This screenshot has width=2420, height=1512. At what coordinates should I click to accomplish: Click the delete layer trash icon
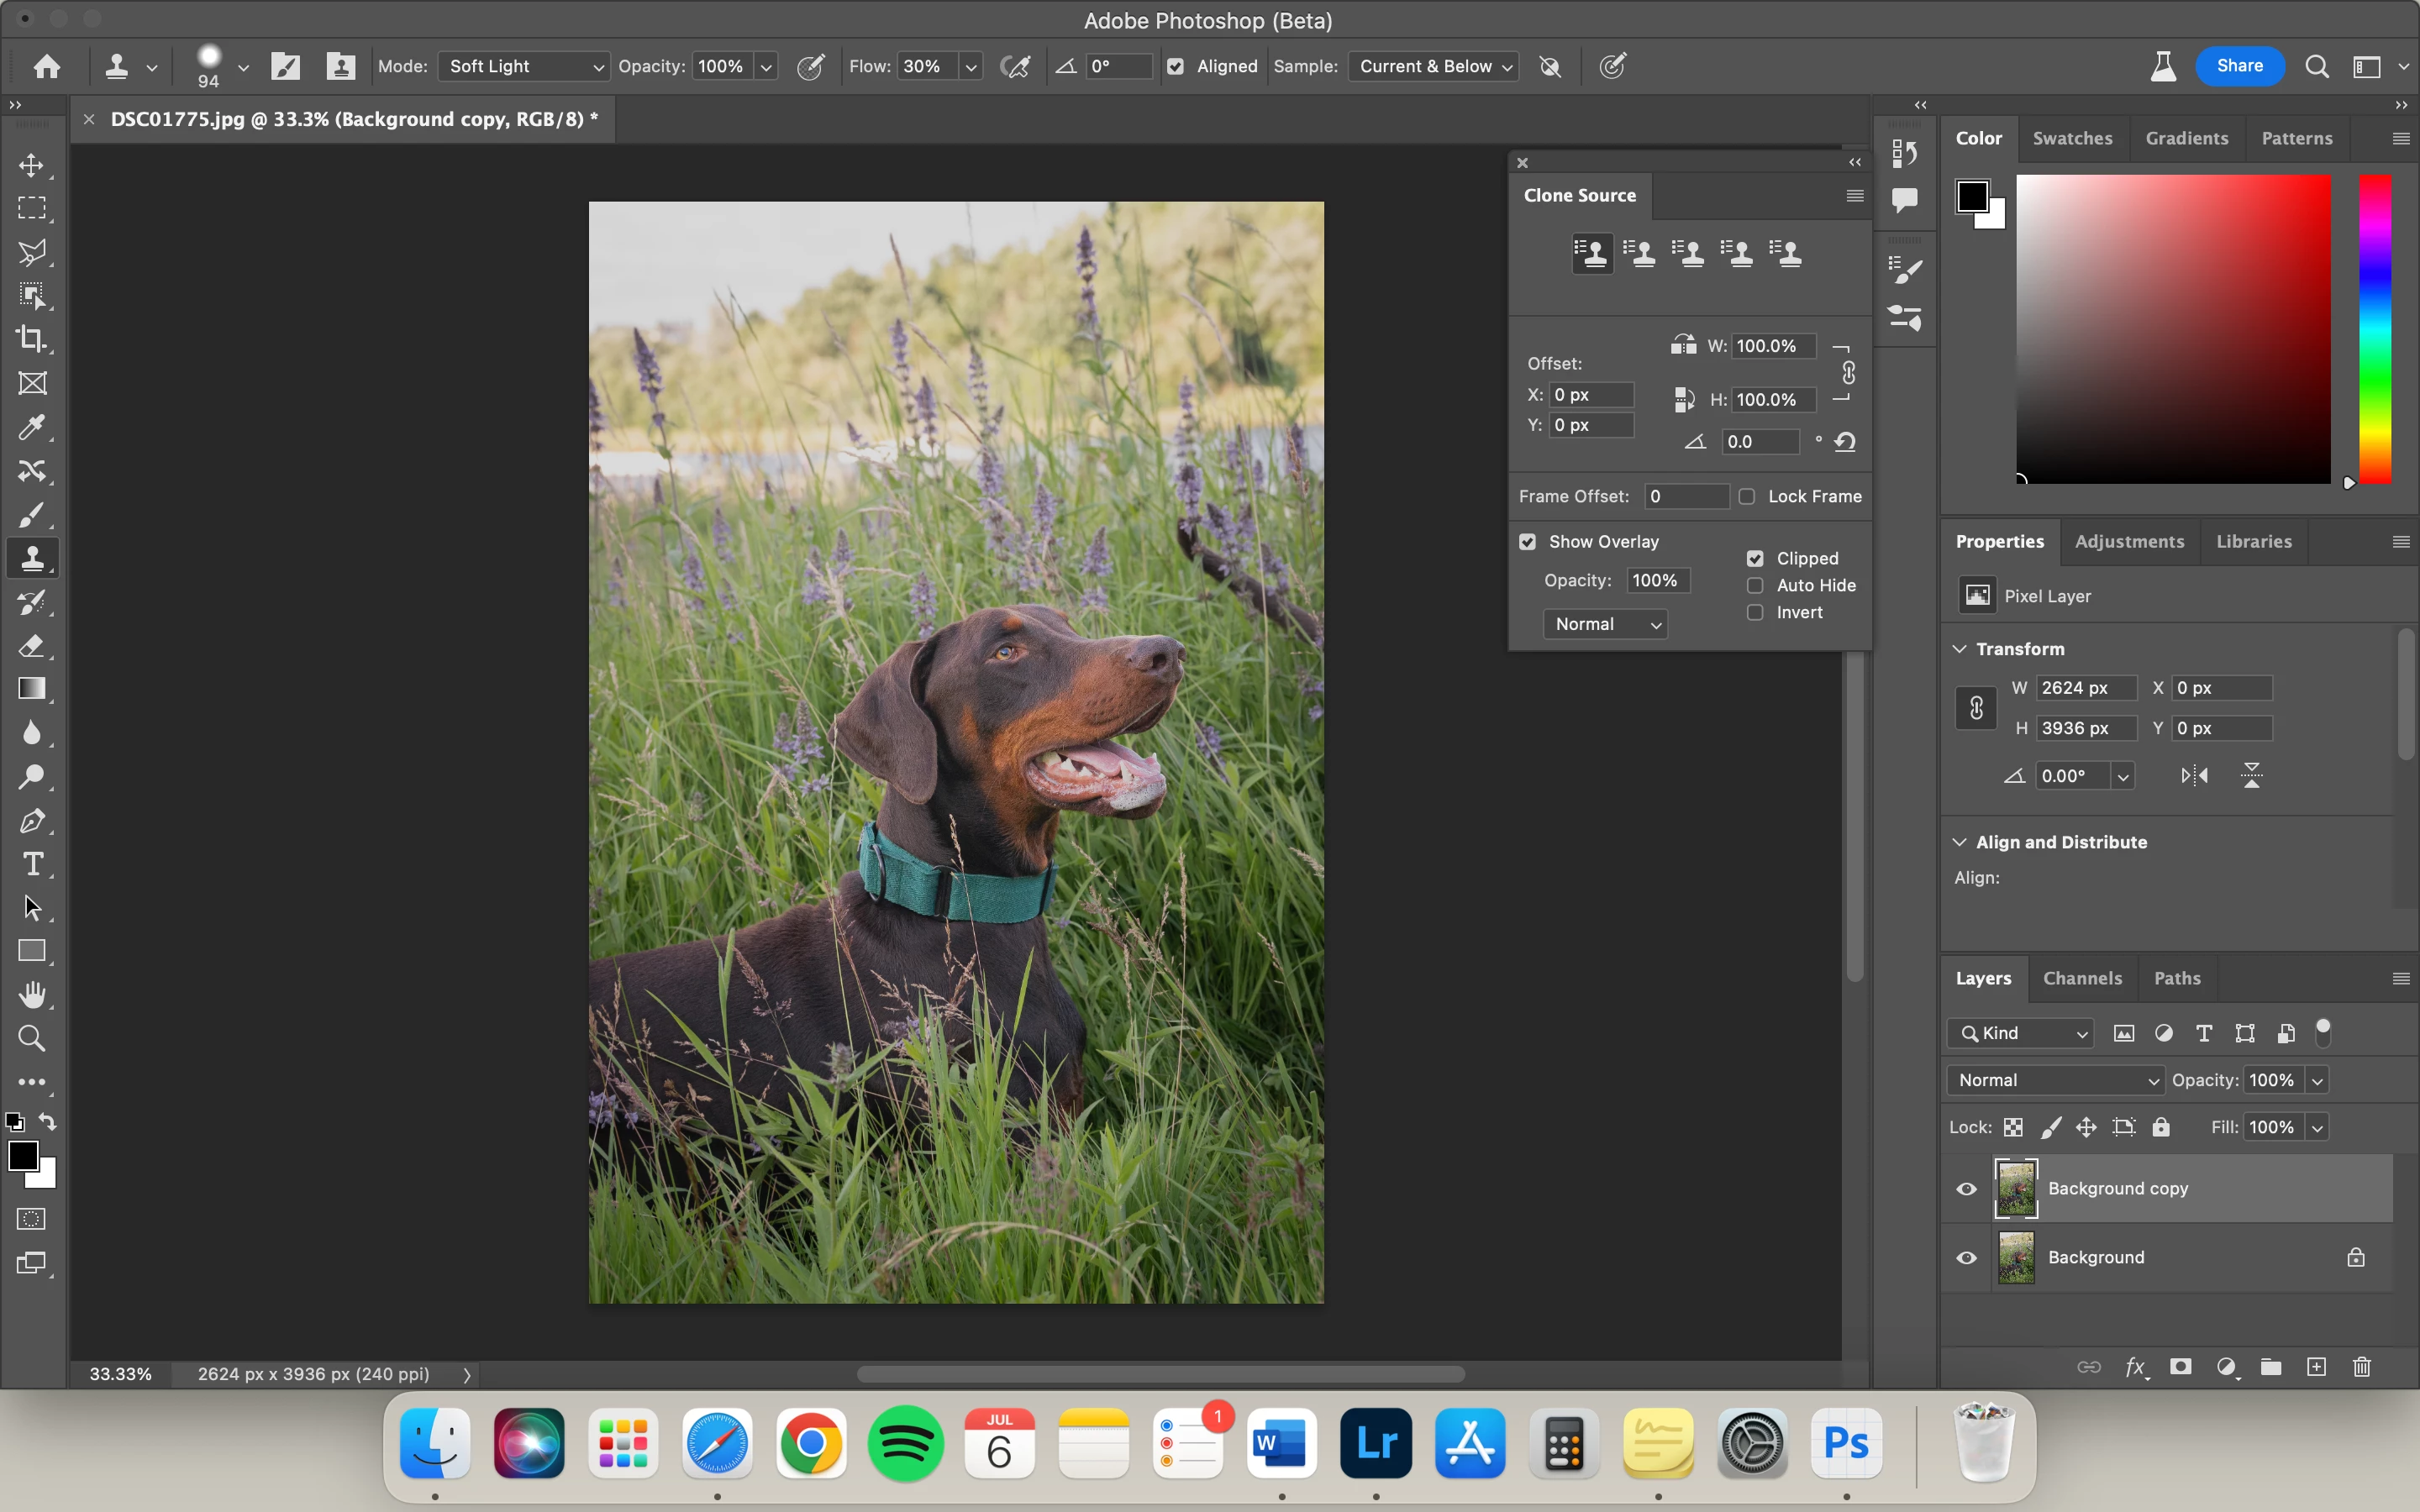2361,1367
